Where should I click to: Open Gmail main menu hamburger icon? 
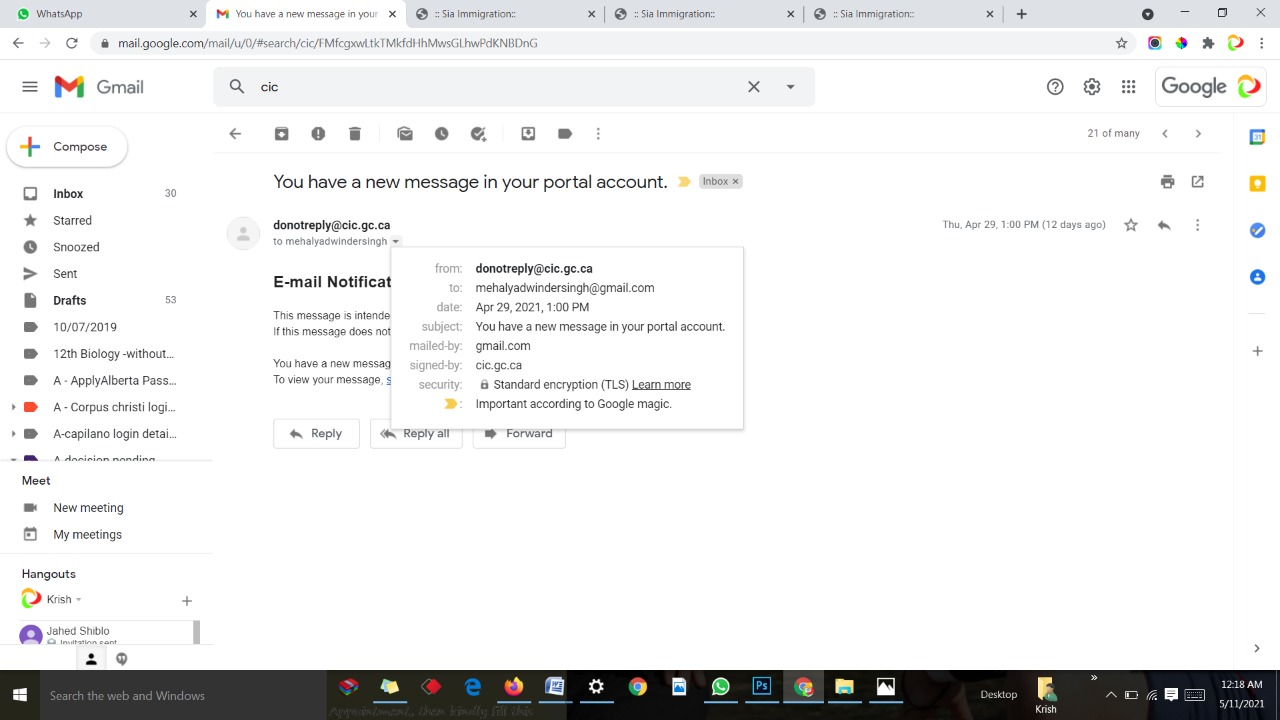pos(30,87)
